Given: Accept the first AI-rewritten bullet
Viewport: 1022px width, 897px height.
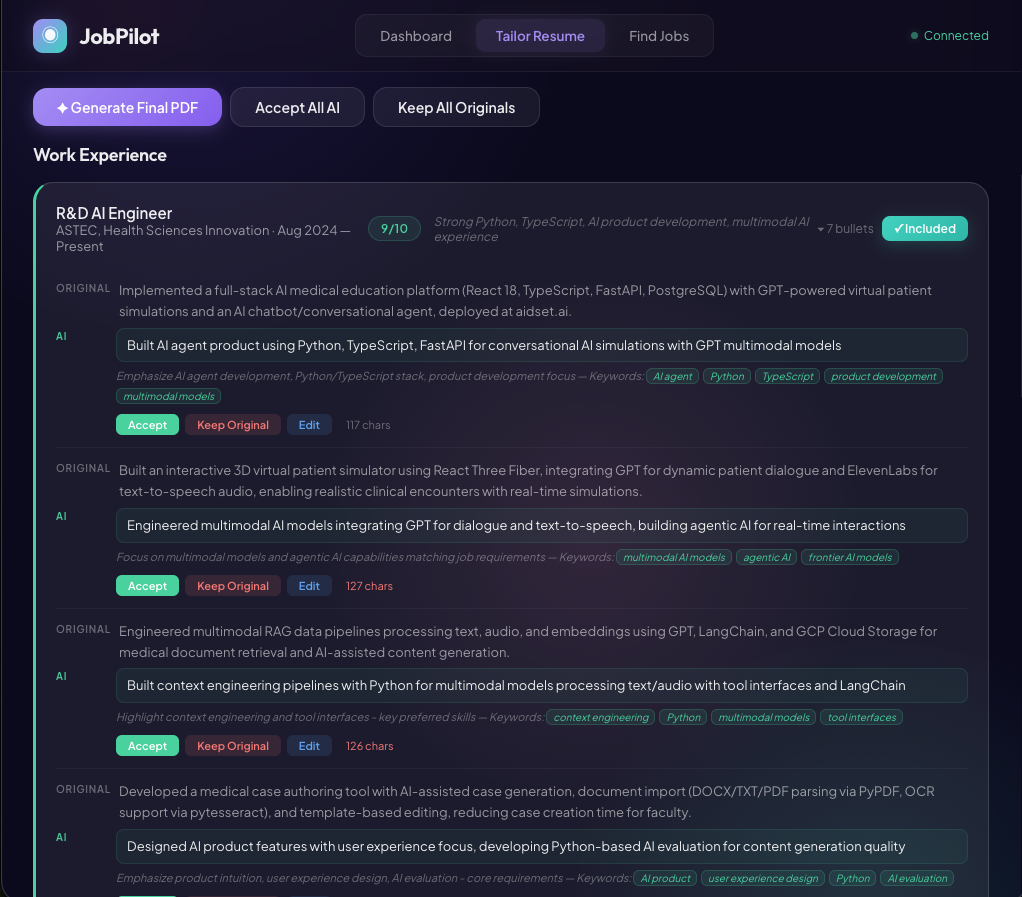Looking at the screenshot, I should (x=147, y=424).
